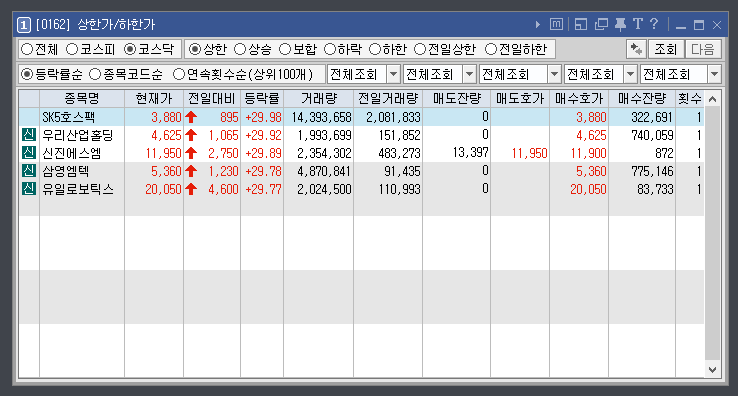Select the 종목코드순 sort radio button

95,74
